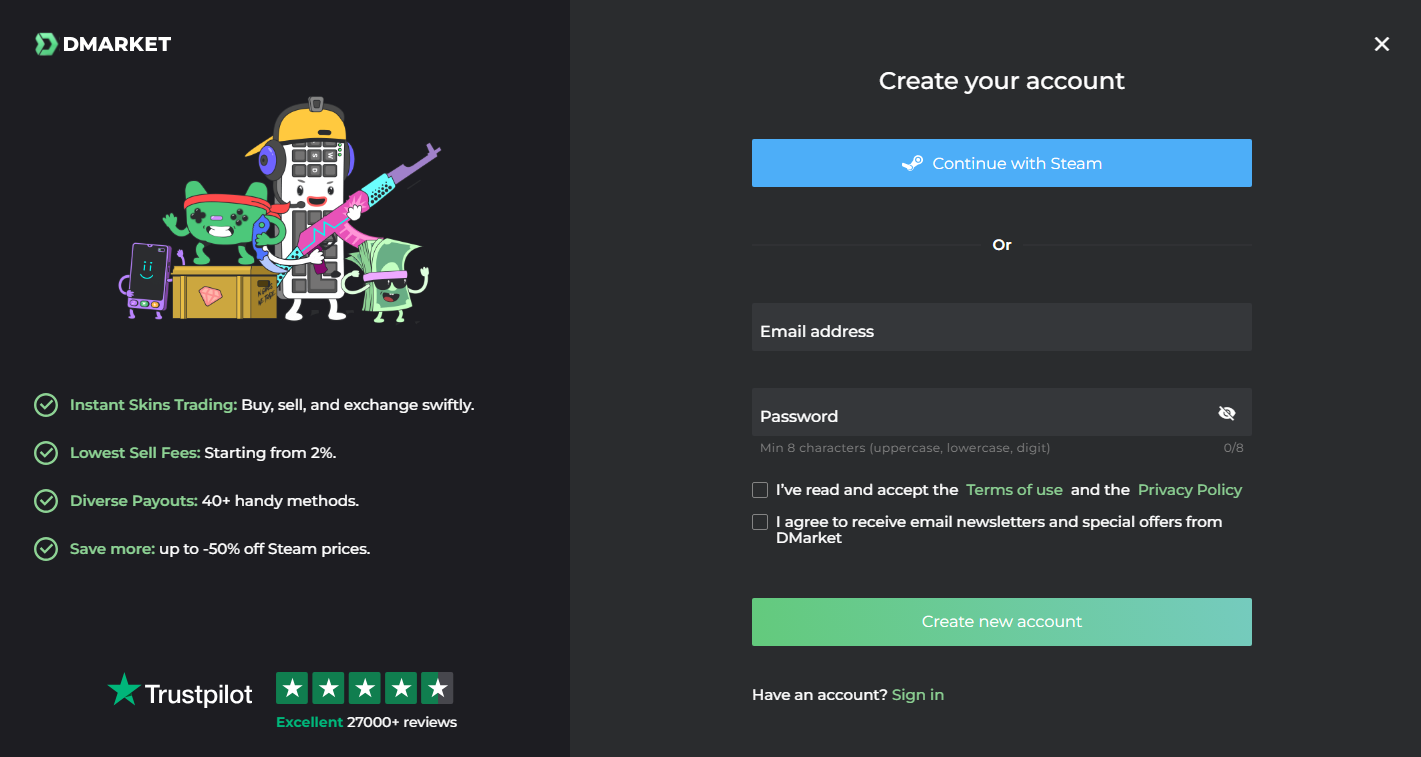Open the Privacy Policy link

pyautogui.click(x=1190, y=490)
